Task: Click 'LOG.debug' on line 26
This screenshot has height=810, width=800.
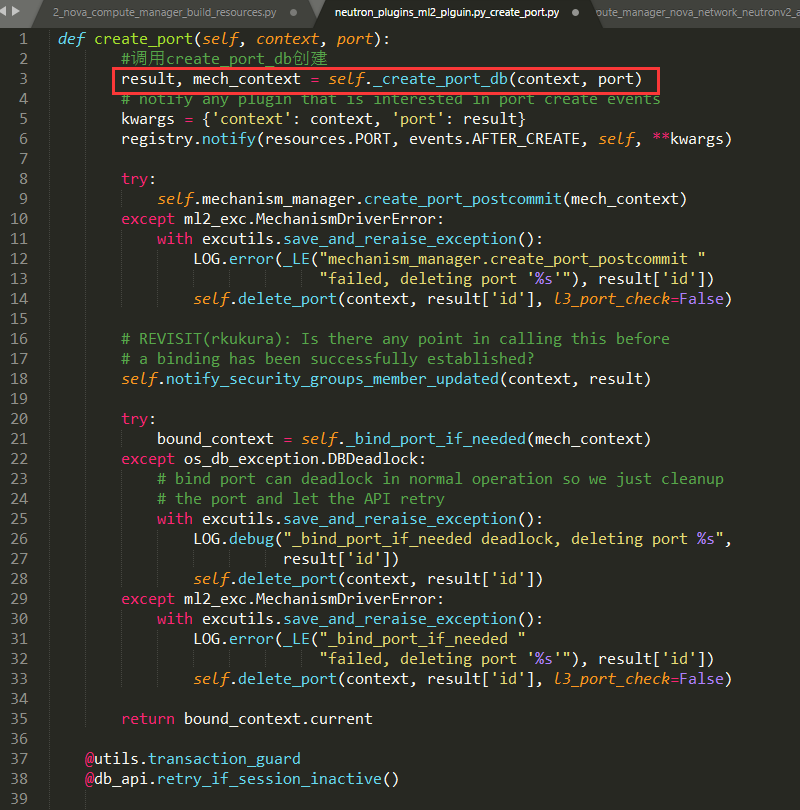Action: point(233,539)
